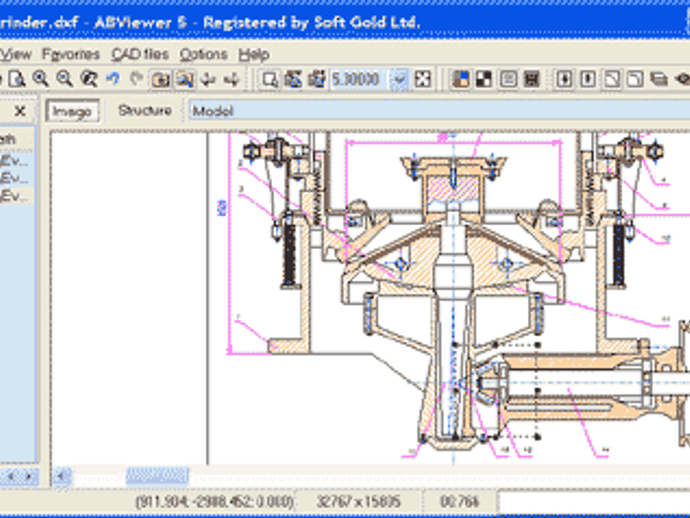Click the drawing area scroll-left arrow
The width and height of the screenshot is (690, 518).
[x=62, y=476]
